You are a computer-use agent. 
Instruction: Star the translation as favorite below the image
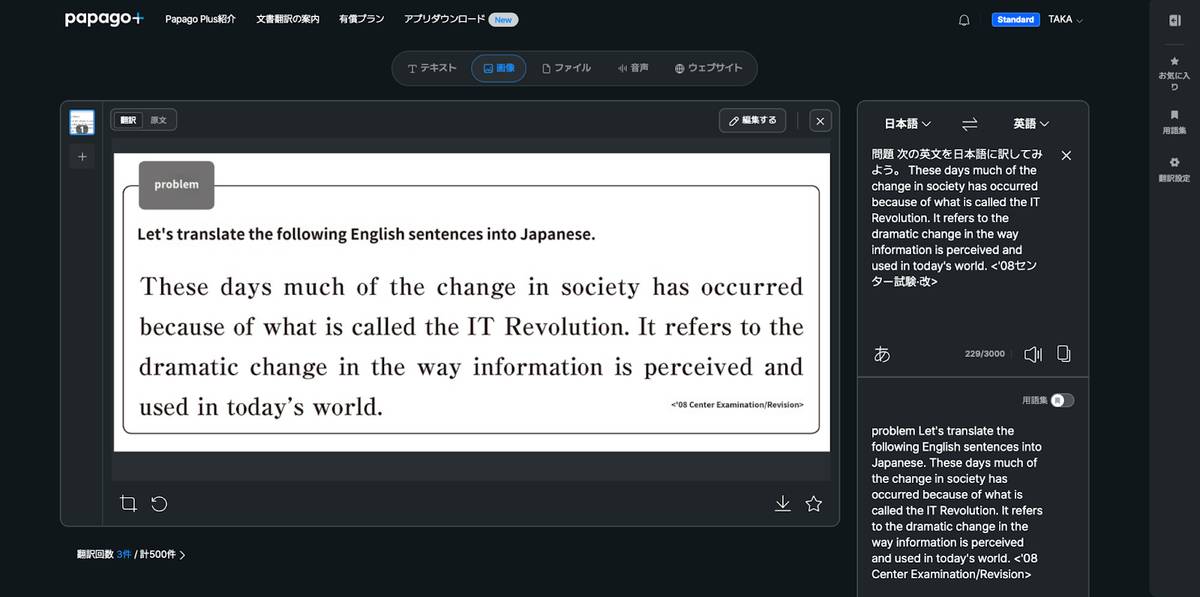(814, 504)
